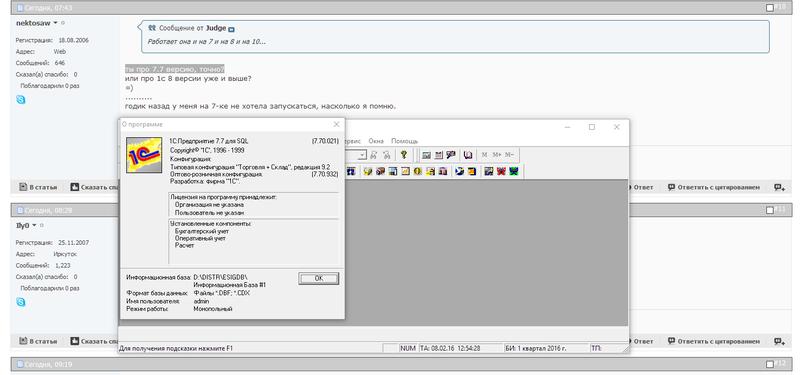The width and height of the screenshot is (800, 375).
Task: Click the calendar toolbar icon
Action: [x=439, y=155]
